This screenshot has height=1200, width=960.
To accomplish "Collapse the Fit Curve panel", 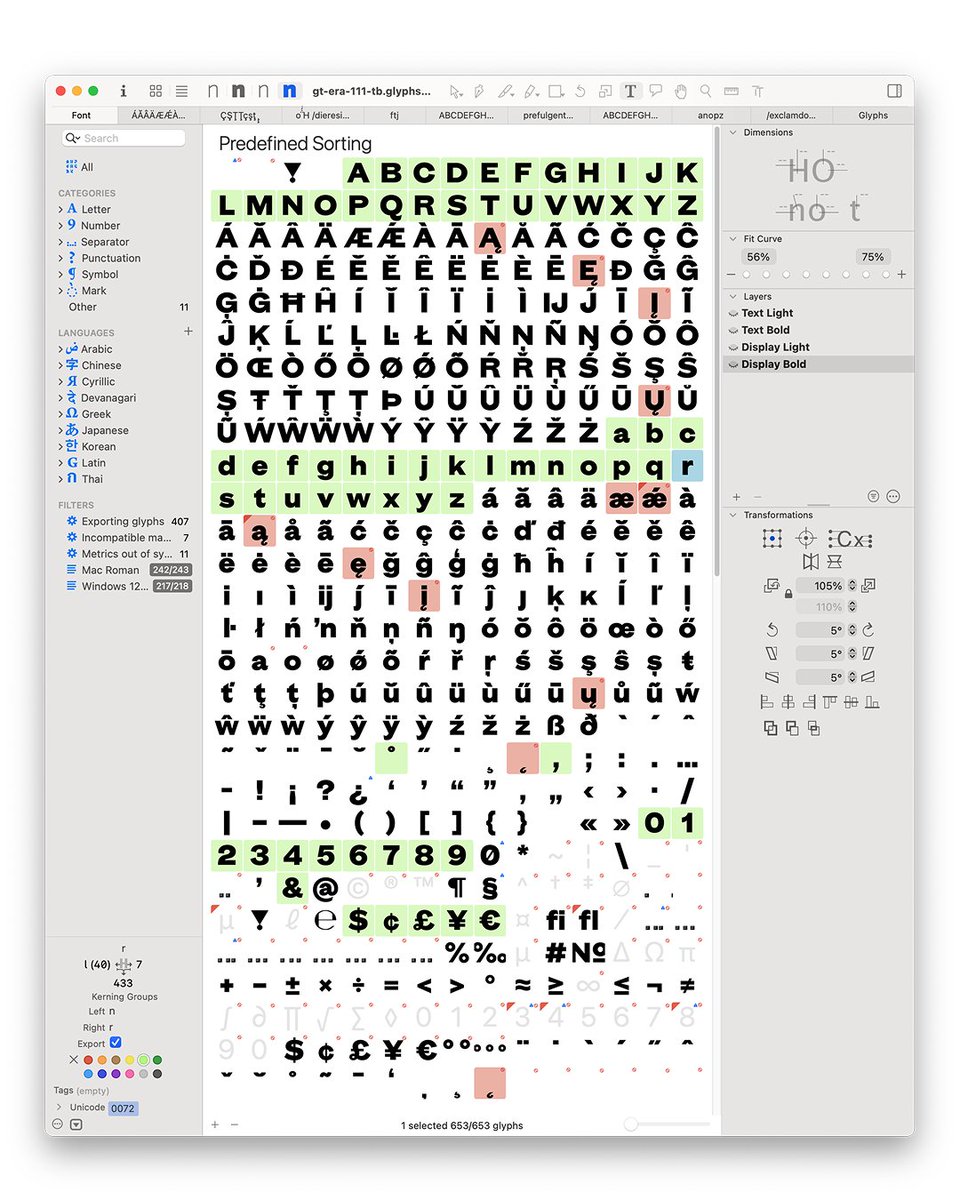I will (x=733, y=239).
